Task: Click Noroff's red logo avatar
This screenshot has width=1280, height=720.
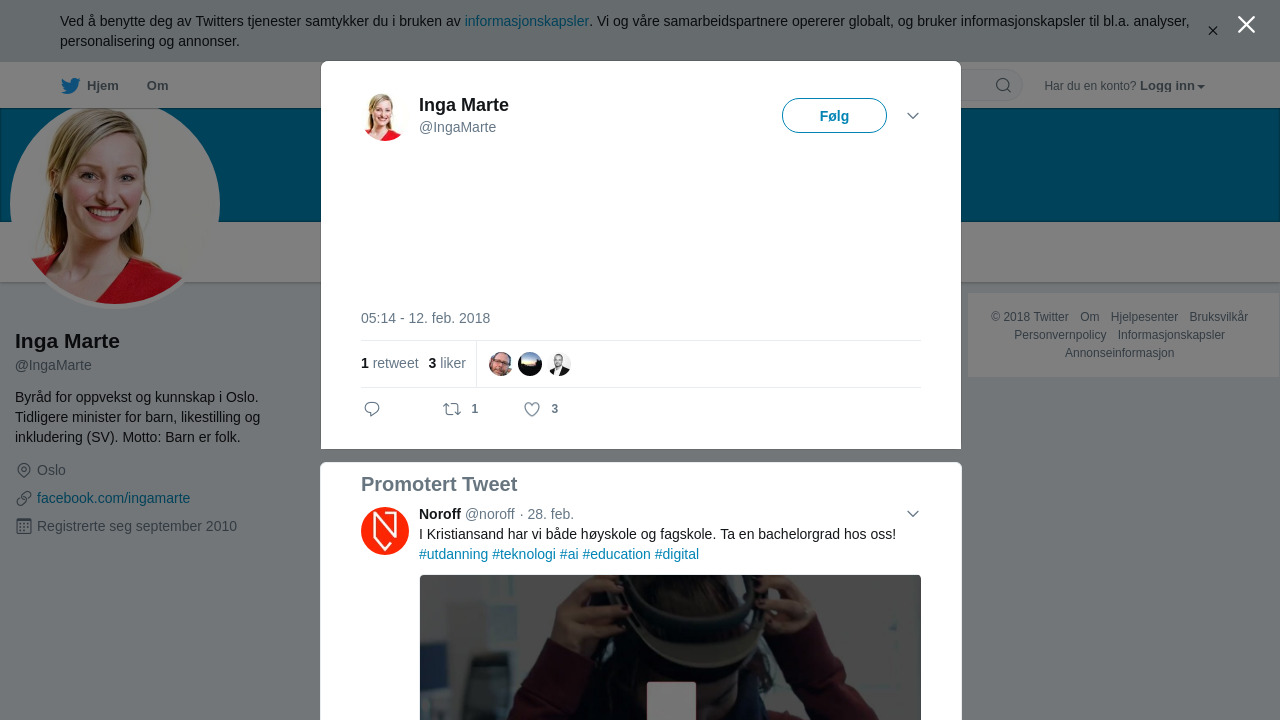Action: tap(385, 531)
